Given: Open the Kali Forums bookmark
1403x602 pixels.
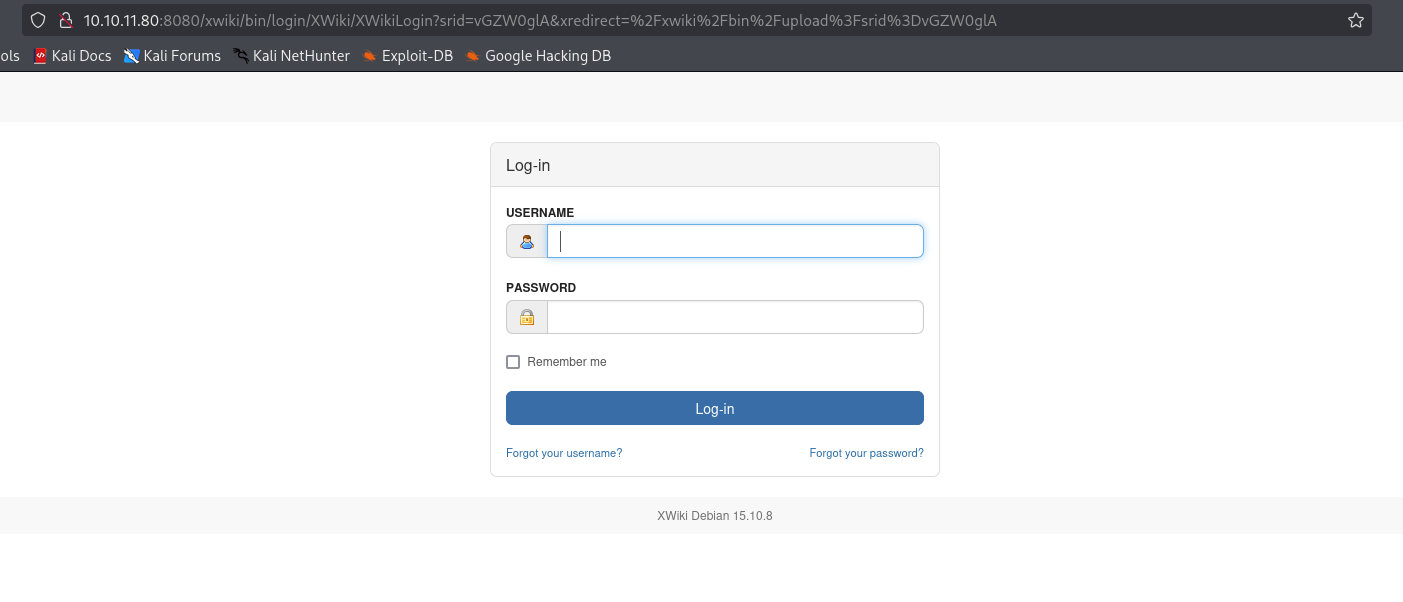Looking at the screenshot, I should [172, 56].
